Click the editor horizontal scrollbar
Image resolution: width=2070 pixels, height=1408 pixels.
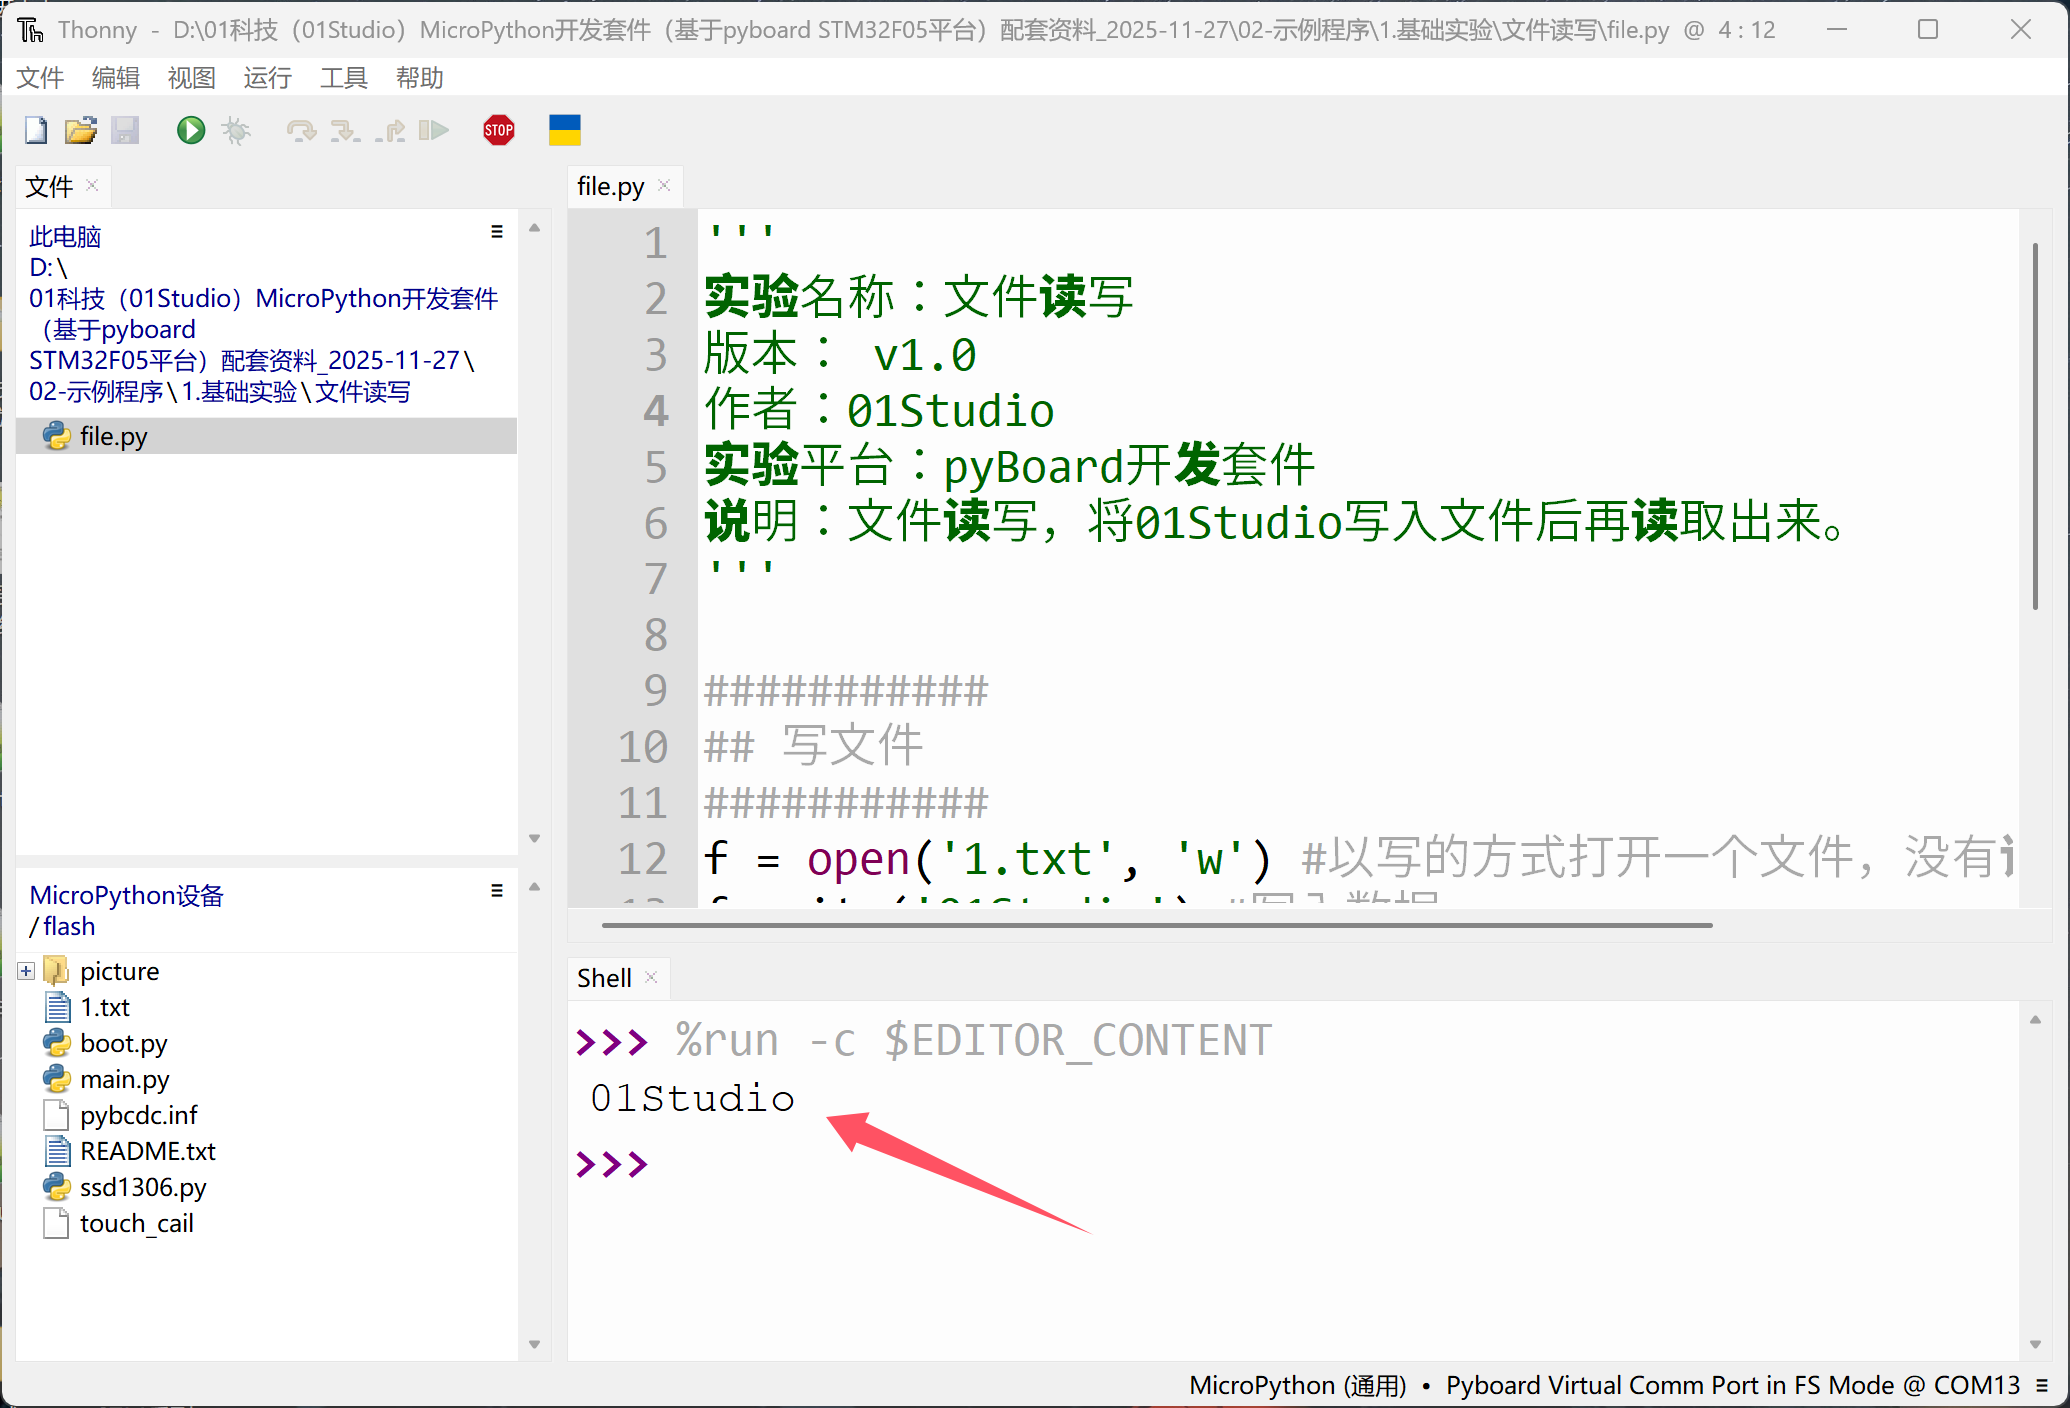coord(1156,925)
